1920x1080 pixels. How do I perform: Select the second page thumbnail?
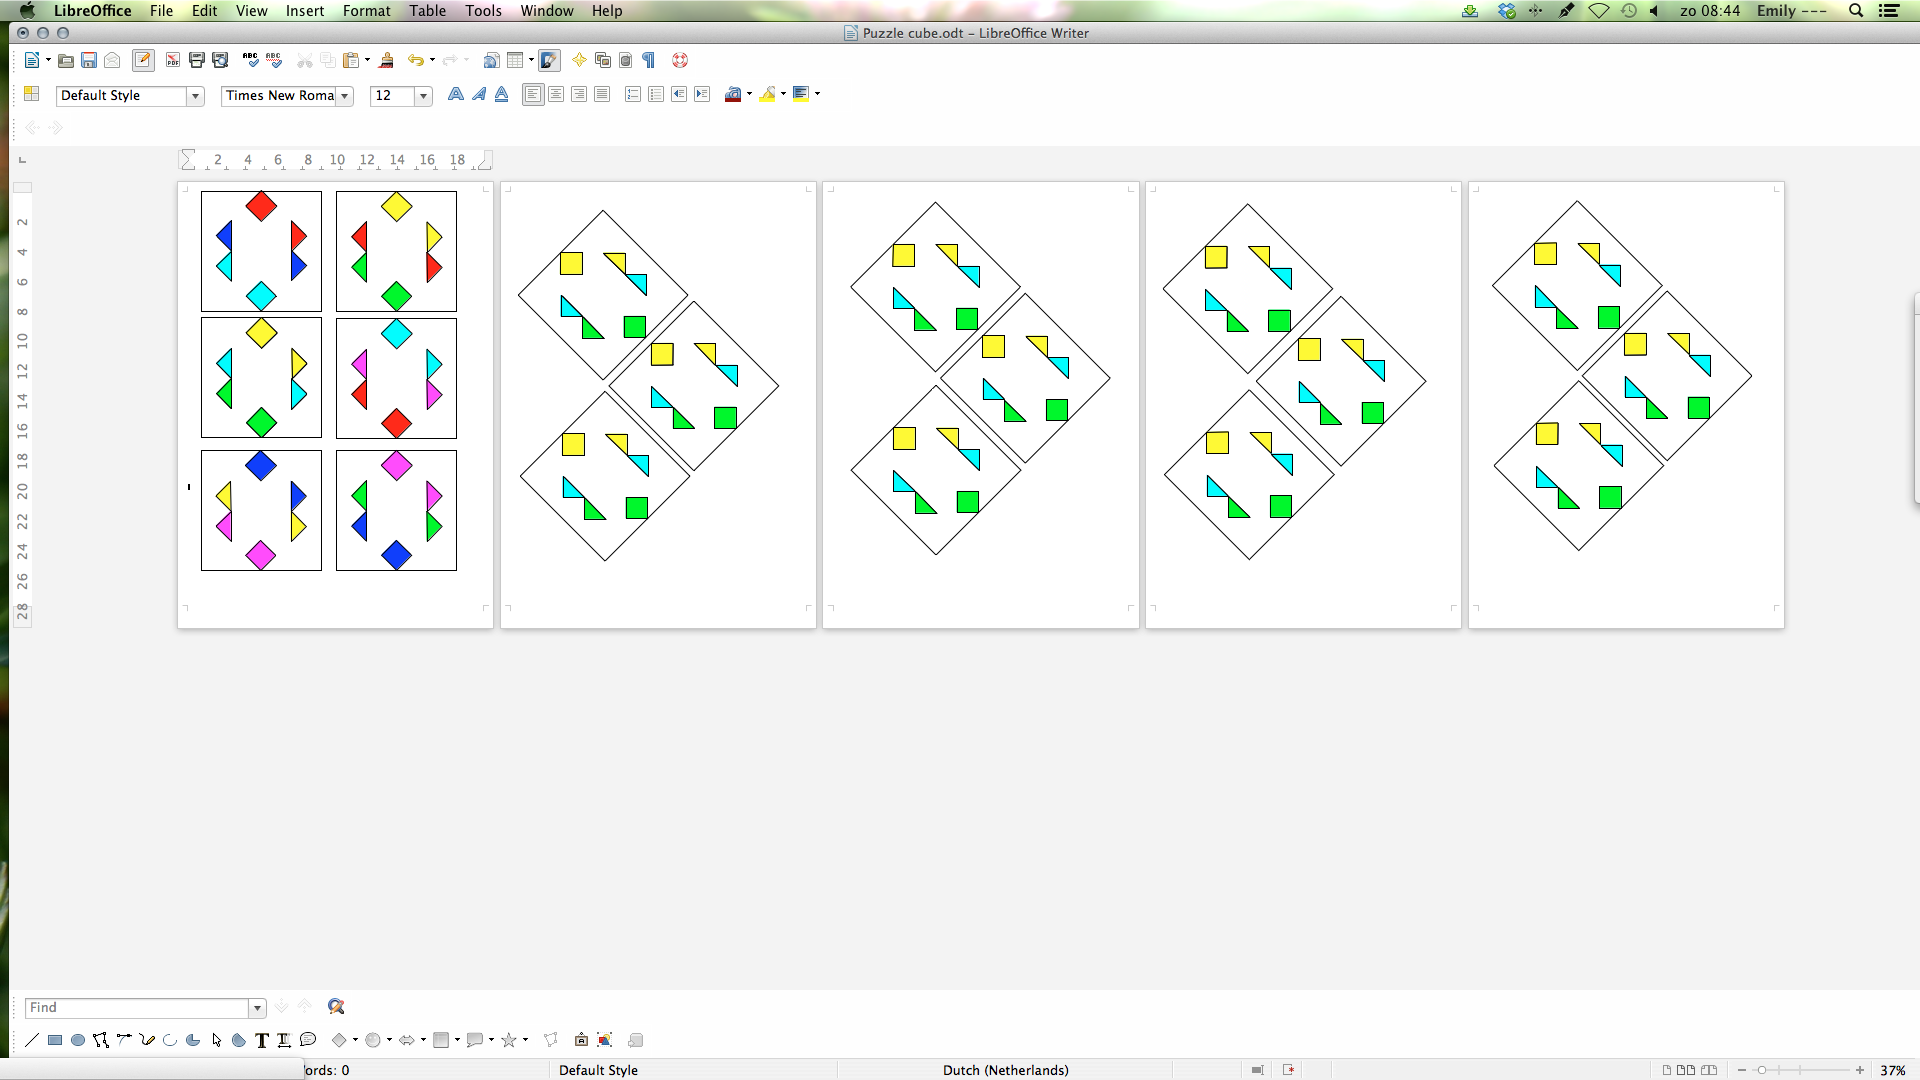657,404
